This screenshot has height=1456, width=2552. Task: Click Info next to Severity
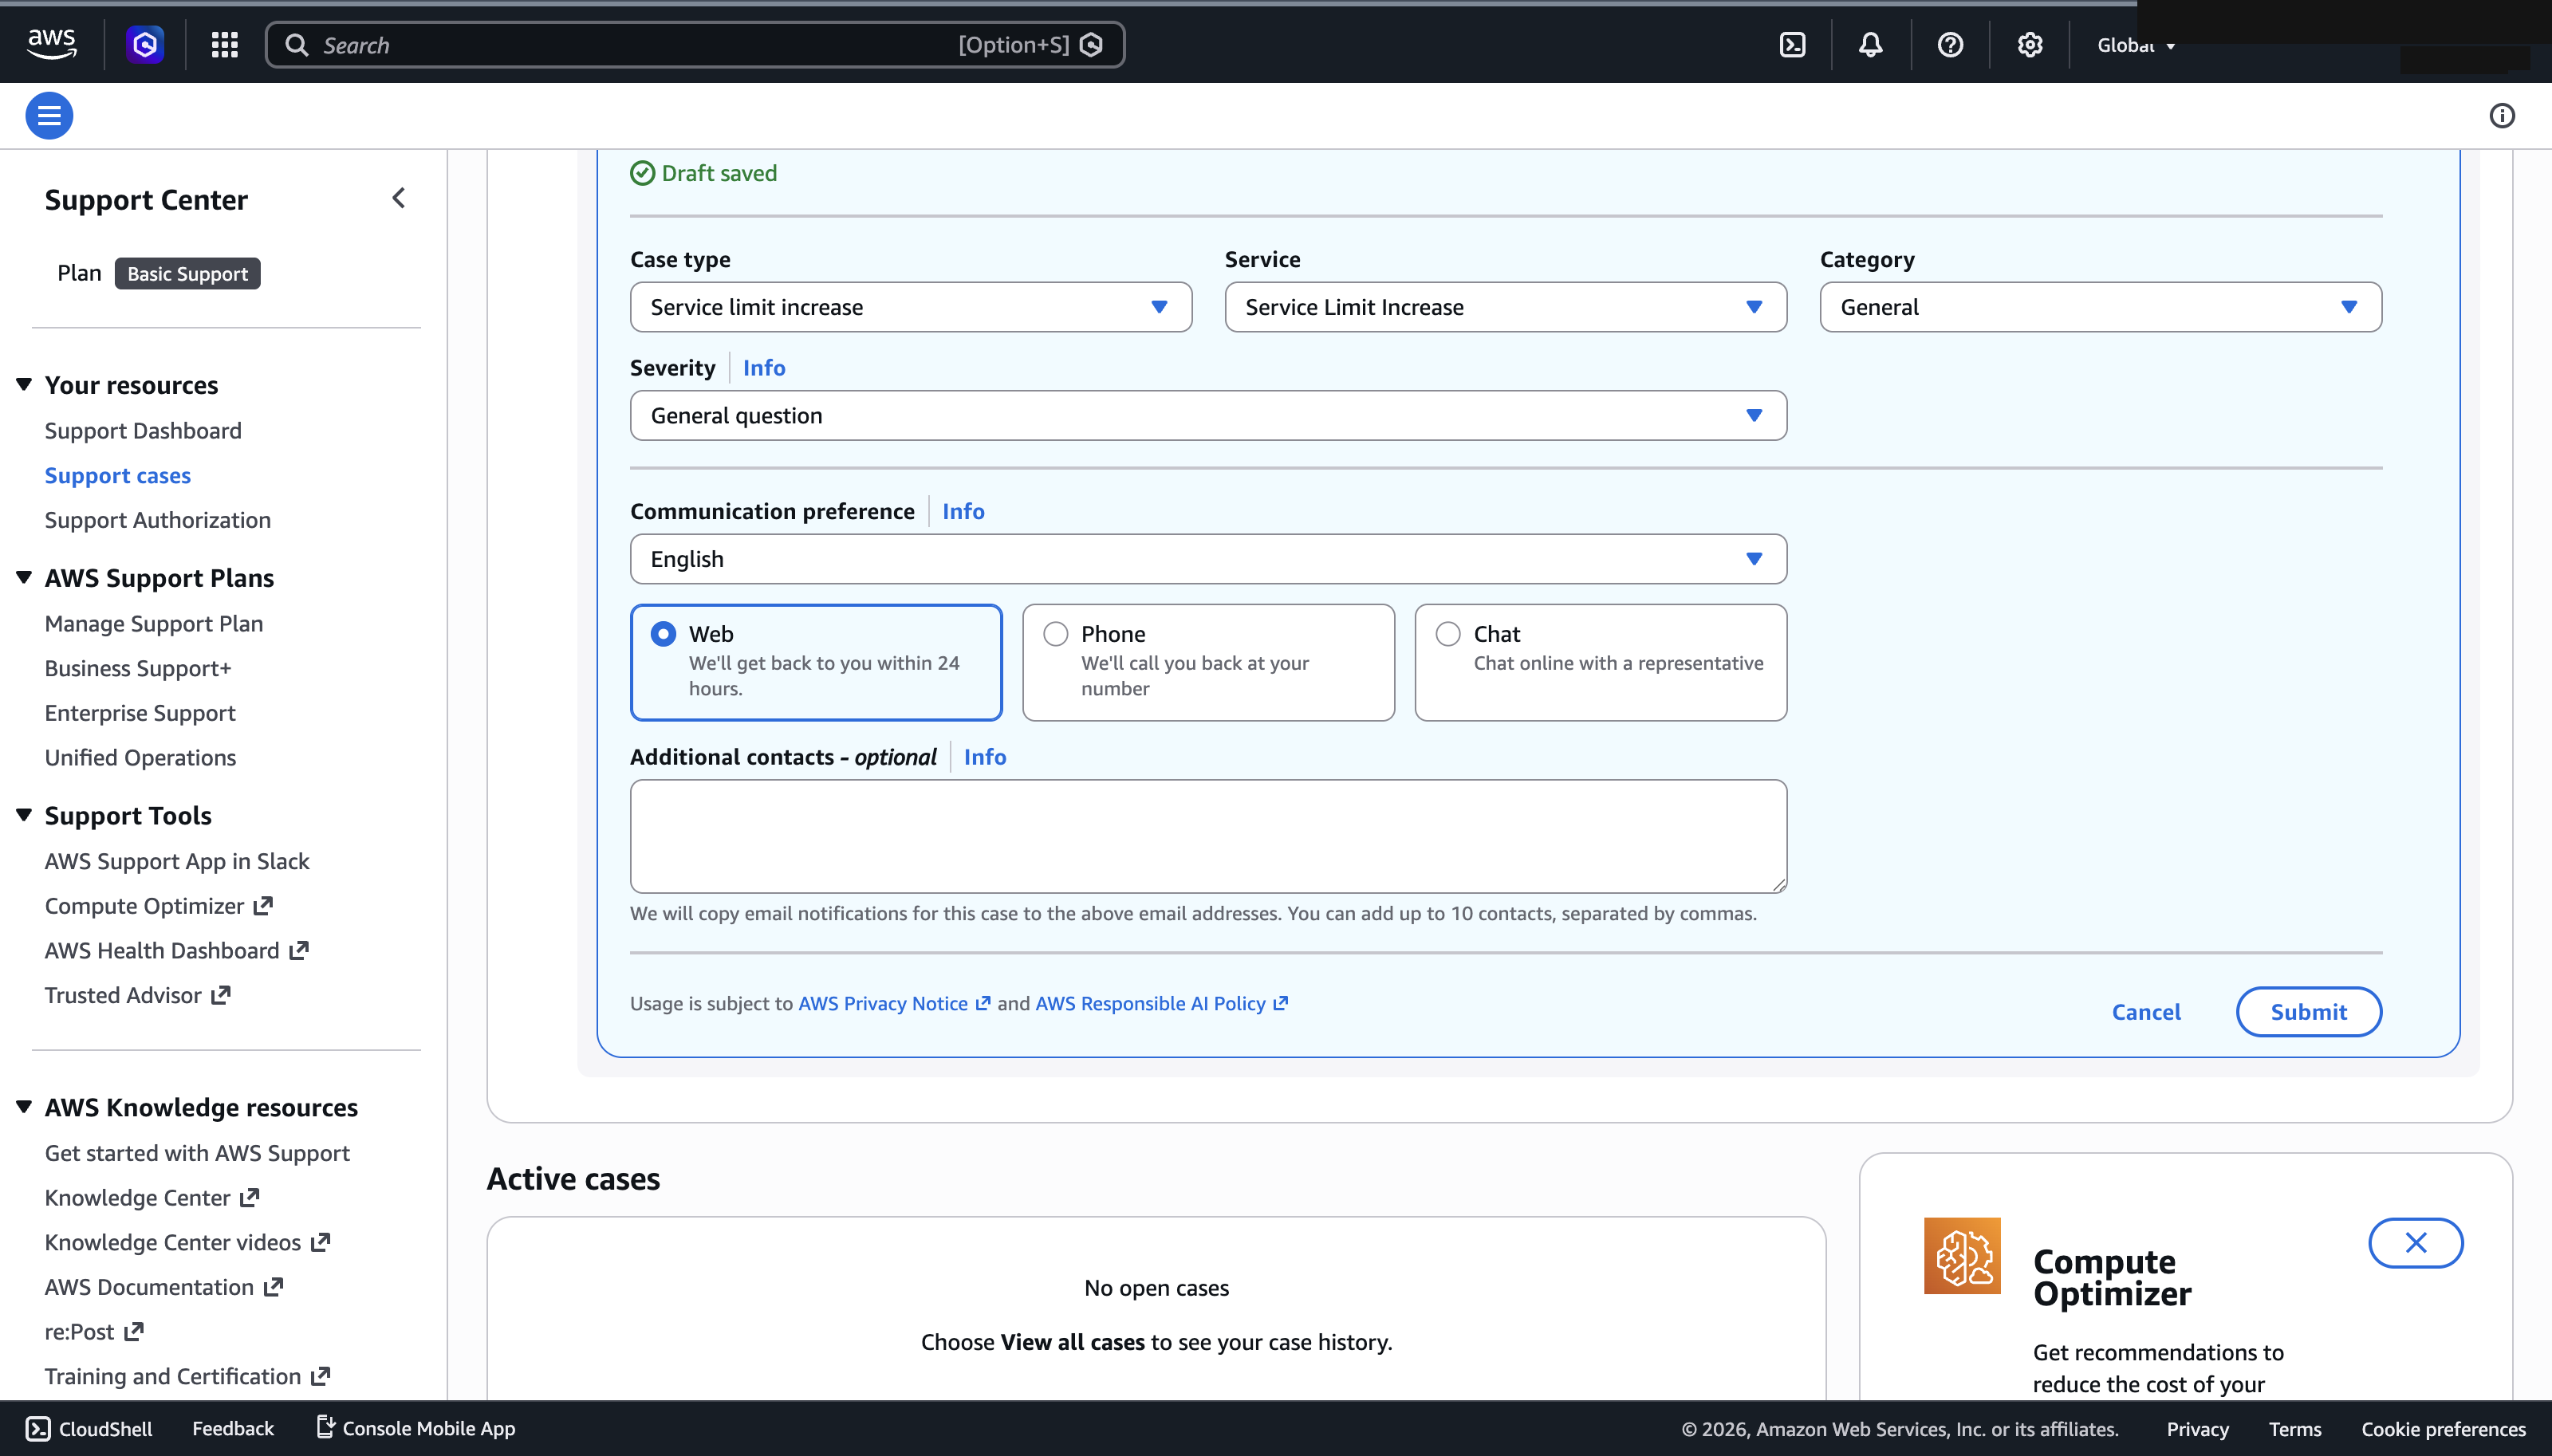[x=764, y=368]
